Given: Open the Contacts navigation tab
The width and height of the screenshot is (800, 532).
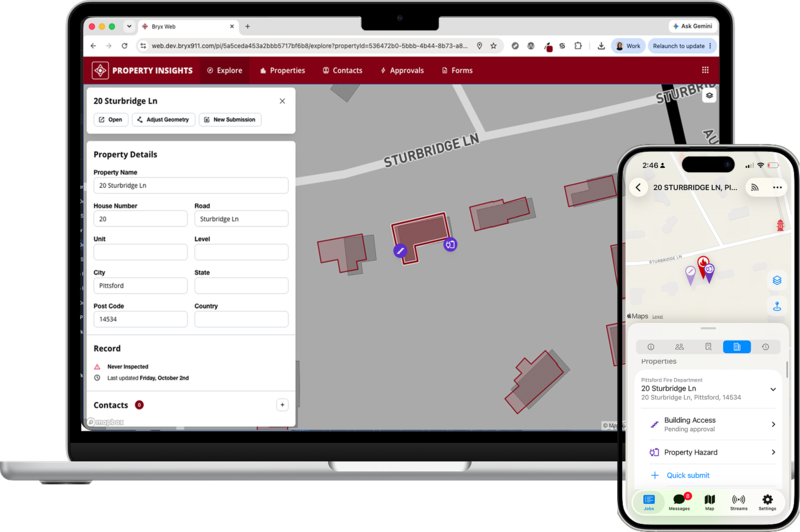Looking at the screenshot, I should (342, 70).
